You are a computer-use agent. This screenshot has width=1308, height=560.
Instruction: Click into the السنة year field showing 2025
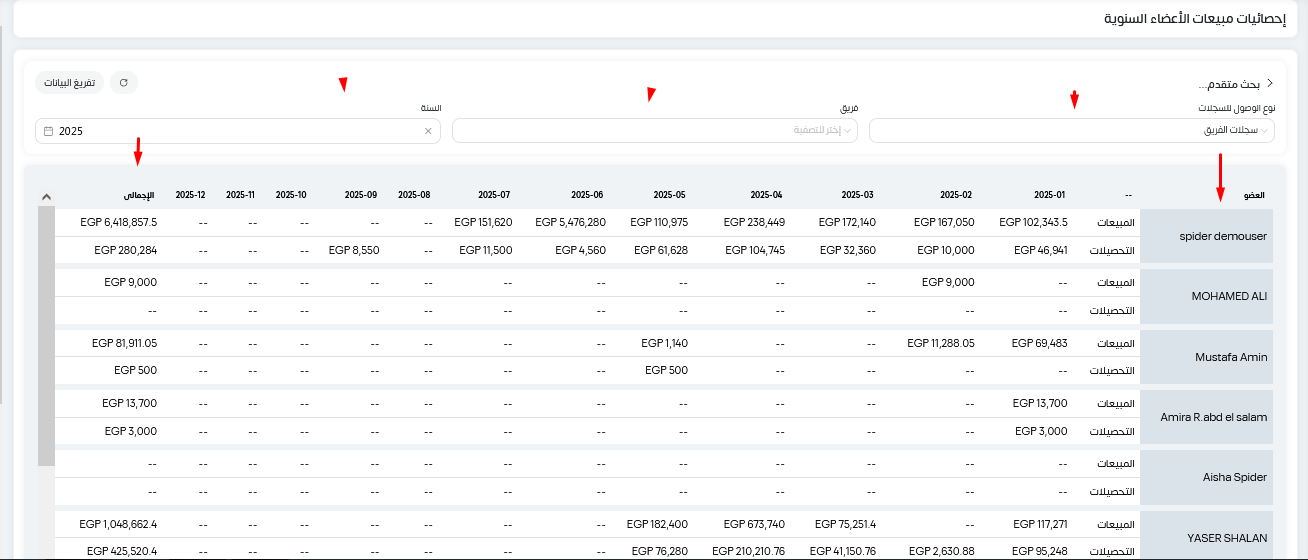[238, 131]
